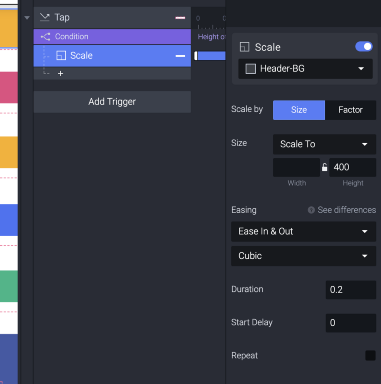Click the See differences link
This screenshot has height=384, width=381.
(347, 210)
